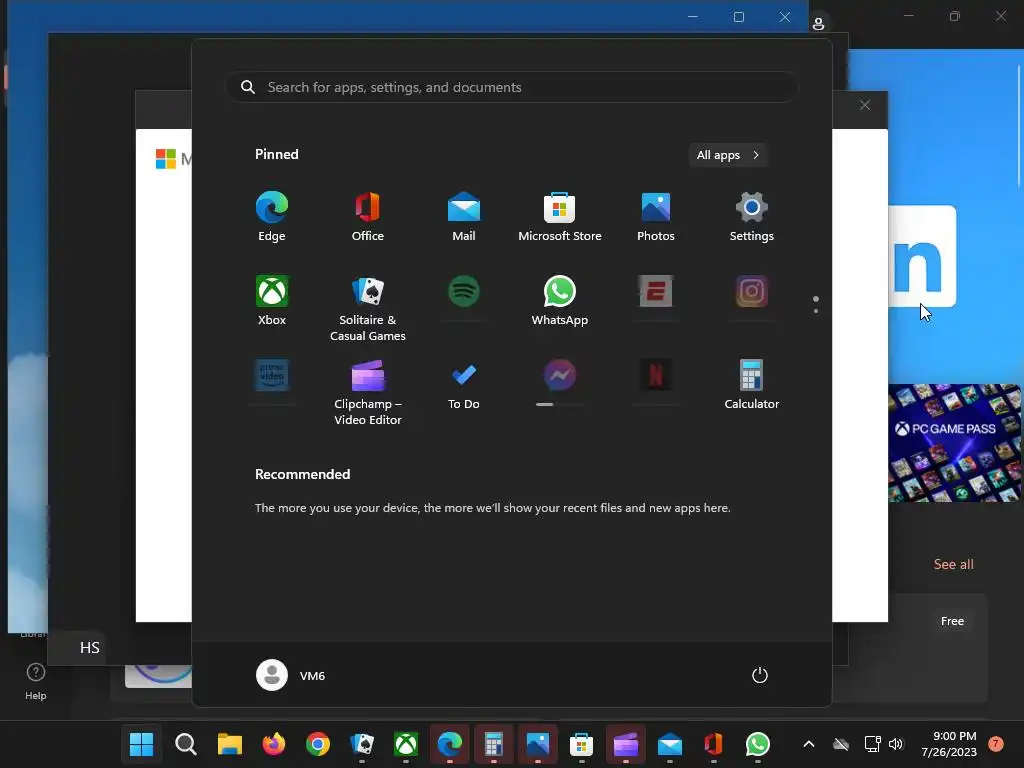Switch to Calculator on the taskbar
Image resolution: width=1024 pixels, height=768 pixels.
point(494,744)
